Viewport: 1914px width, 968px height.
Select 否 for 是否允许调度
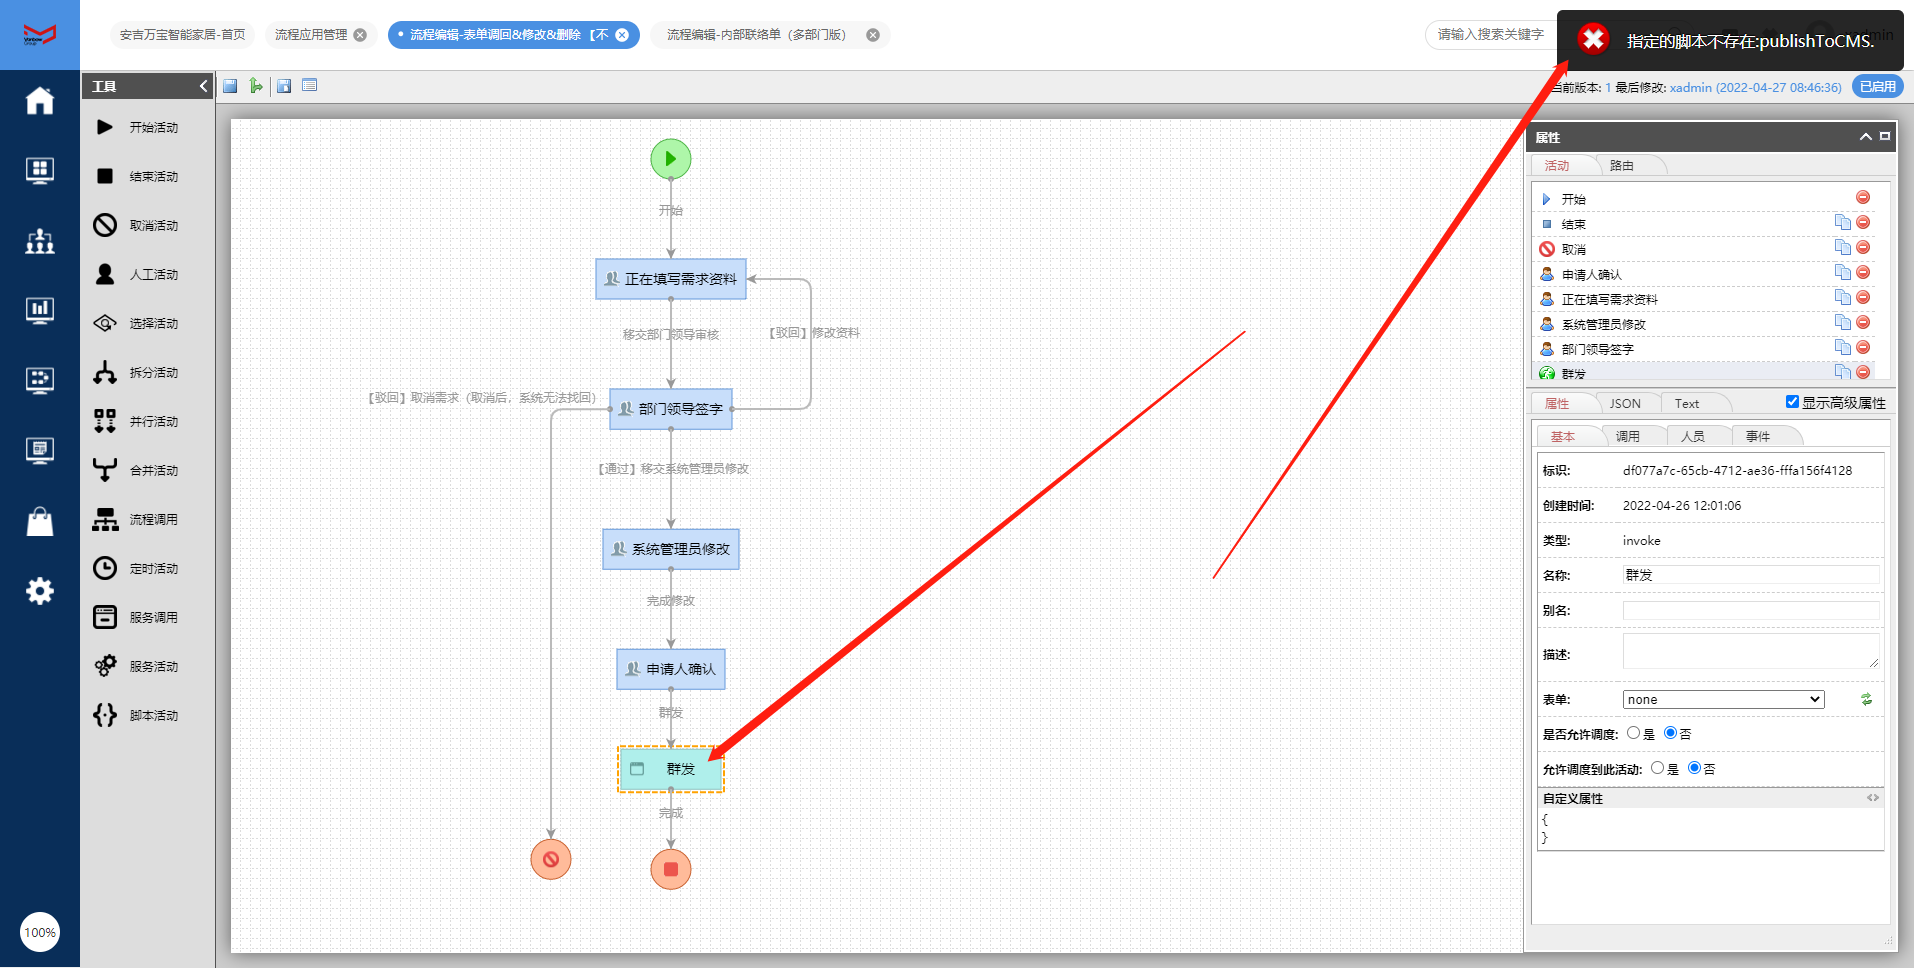coord(1670,733)
